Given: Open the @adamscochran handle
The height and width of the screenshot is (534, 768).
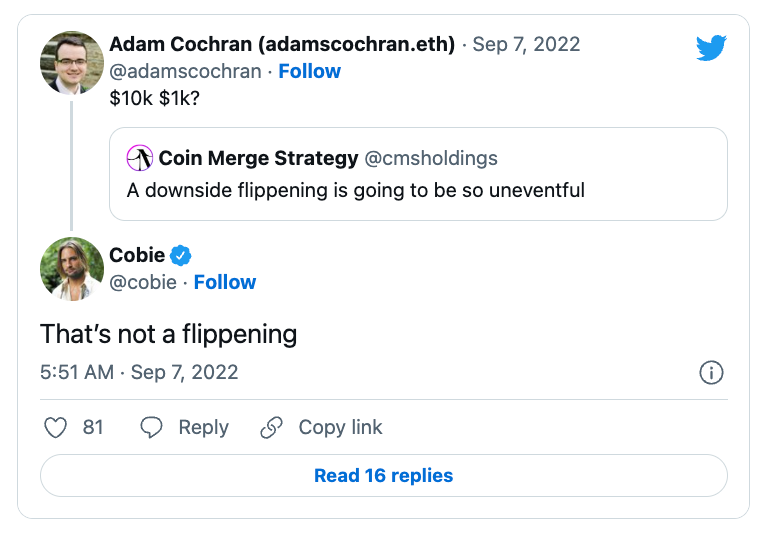Looking at the screenshot, I should pyautogui.click(x=185, y=72).
